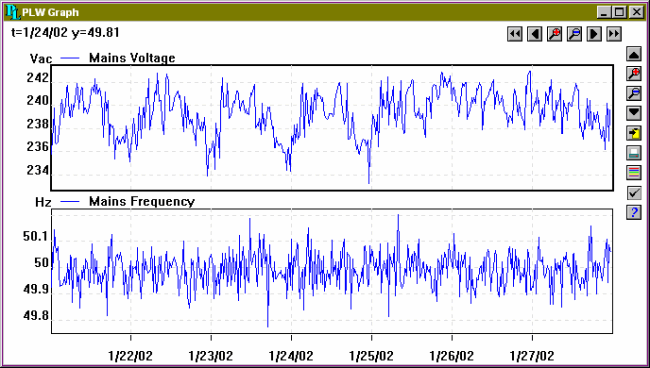Open the multicolored-lines spreadsheet view icon

634,172
